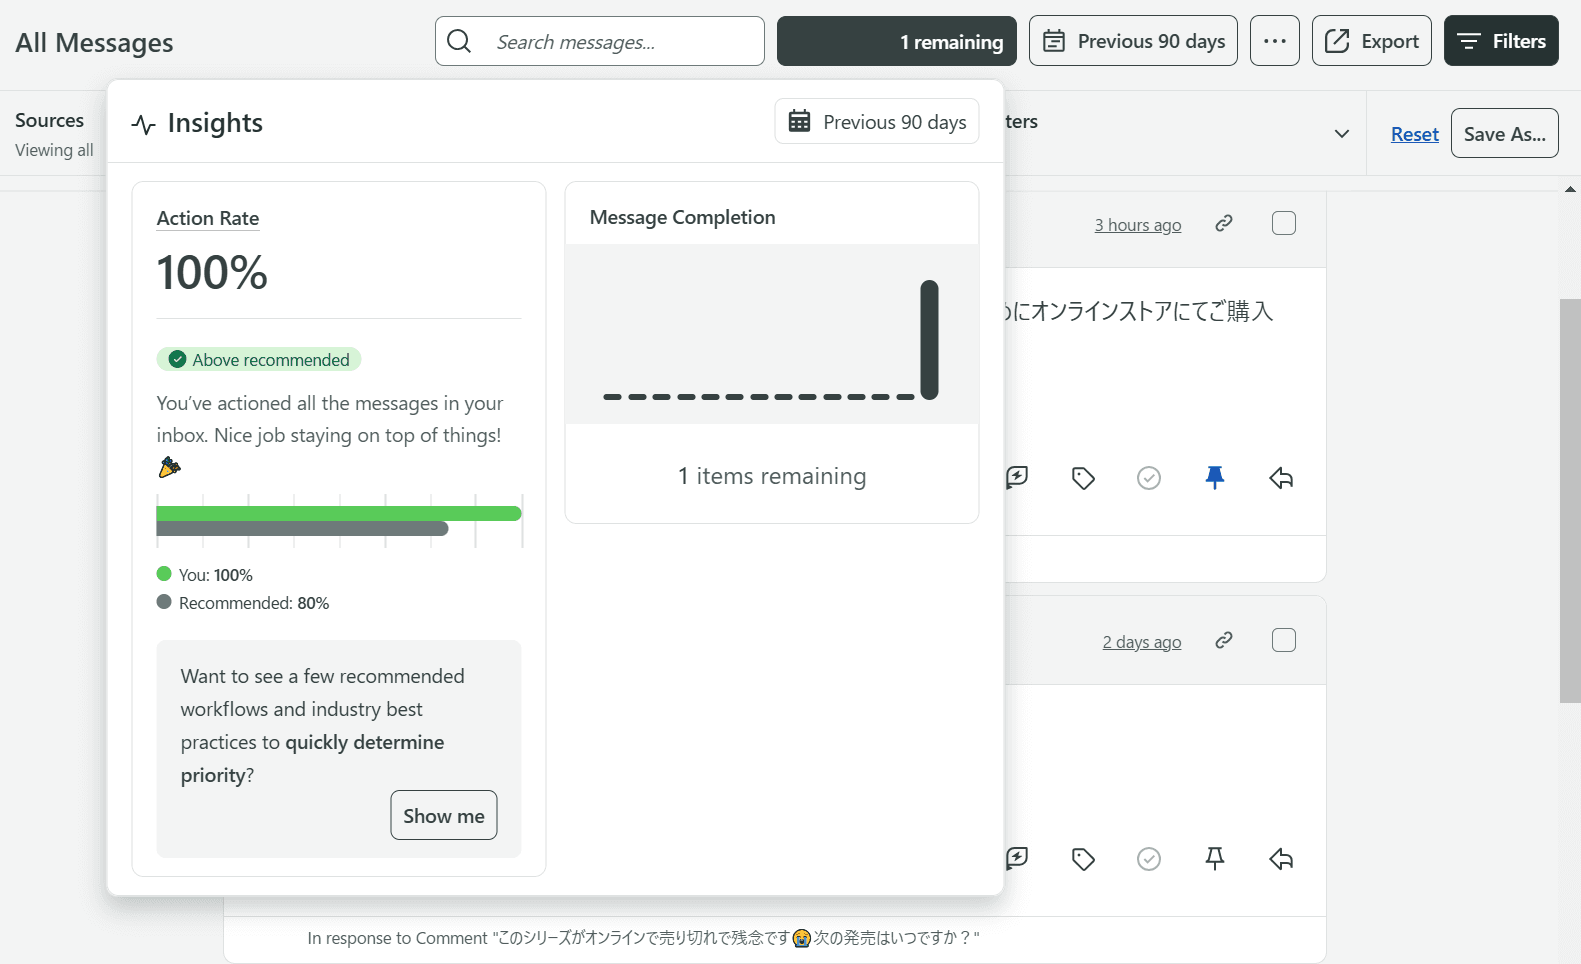The width and height of the screenshot is (1581, 964).
Task: Click the Search messages field
Action: (620, 41)
